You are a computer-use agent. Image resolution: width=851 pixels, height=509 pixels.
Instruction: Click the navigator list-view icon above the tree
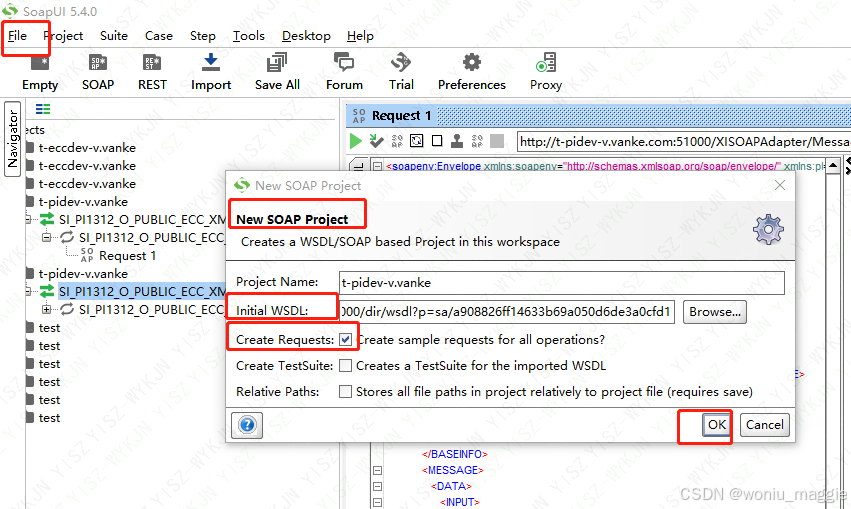(x=43, y=109)
